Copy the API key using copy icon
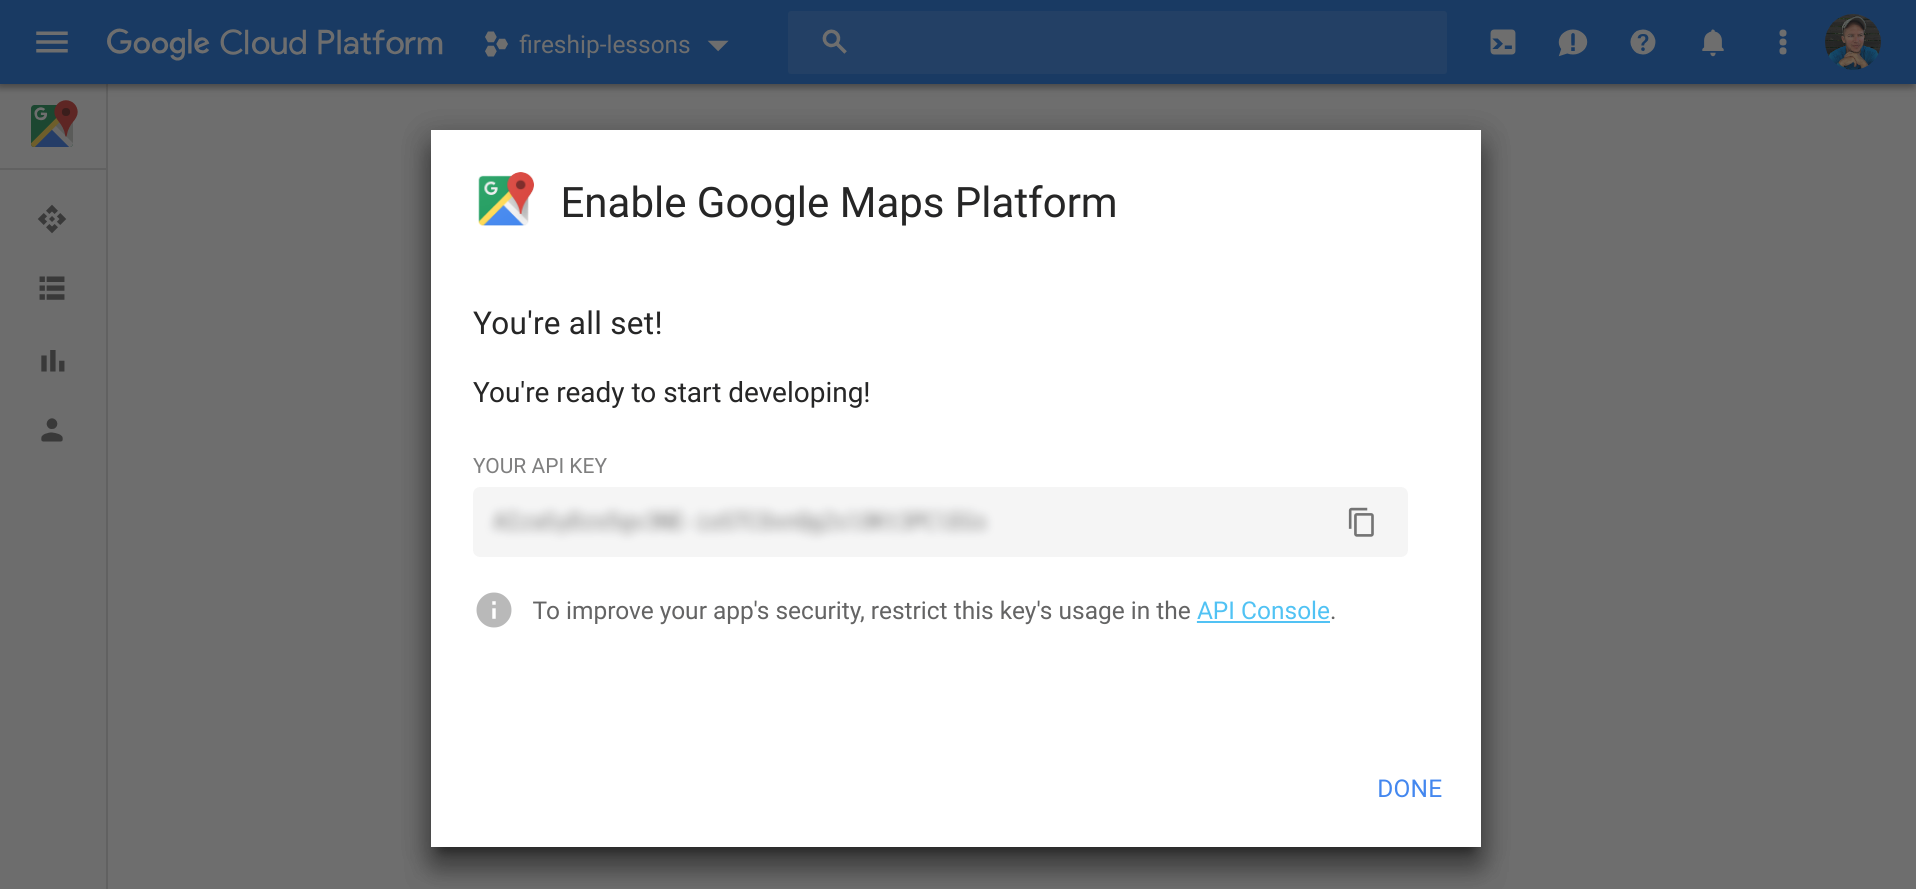The height and width of the screenshot is (889, 1916). click(1360, 522)
